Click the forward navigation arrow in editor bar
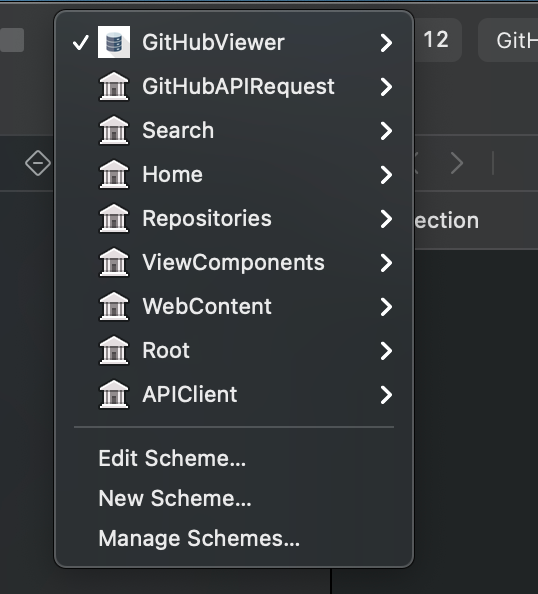 [x=457, y=163]
